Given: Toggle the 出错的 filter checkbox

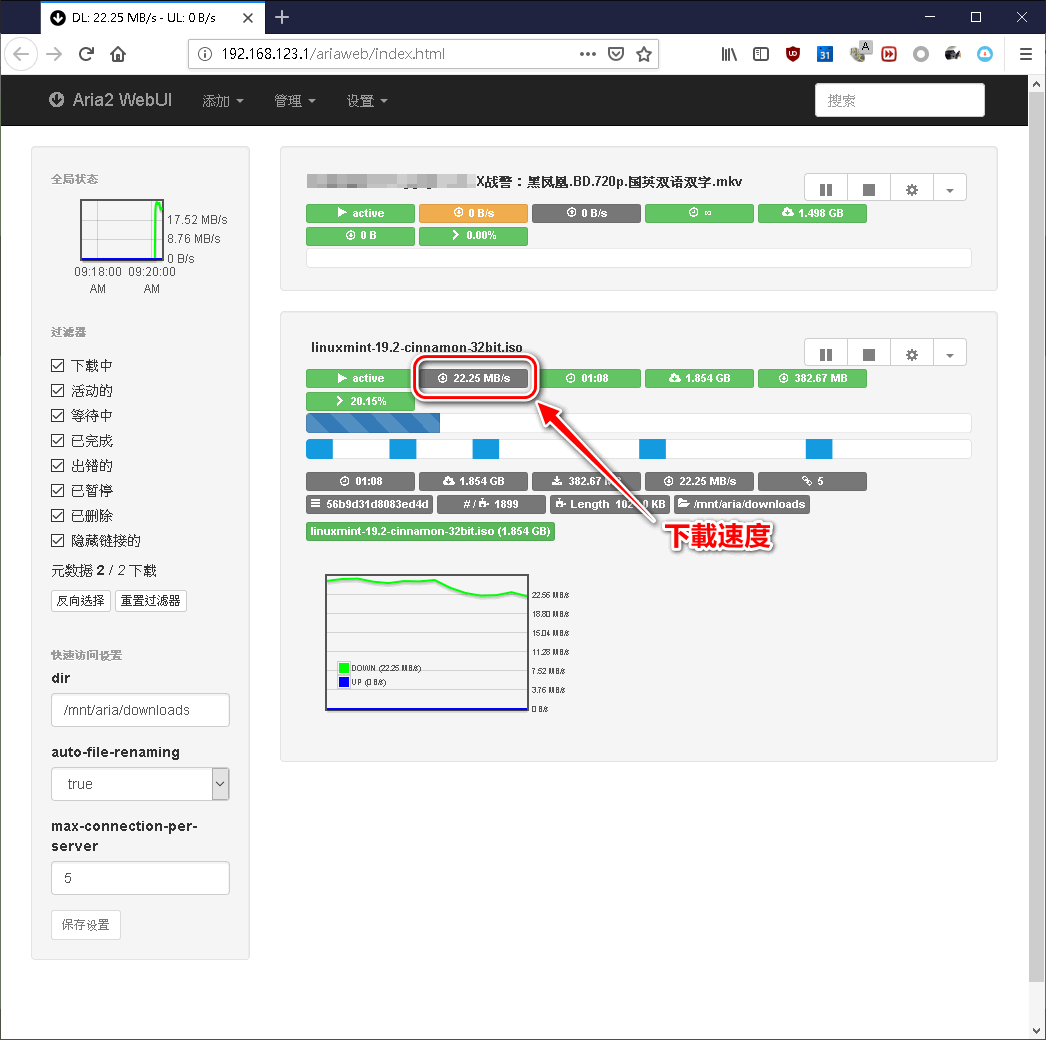Looking at the screenshot, I should (57, 466).
